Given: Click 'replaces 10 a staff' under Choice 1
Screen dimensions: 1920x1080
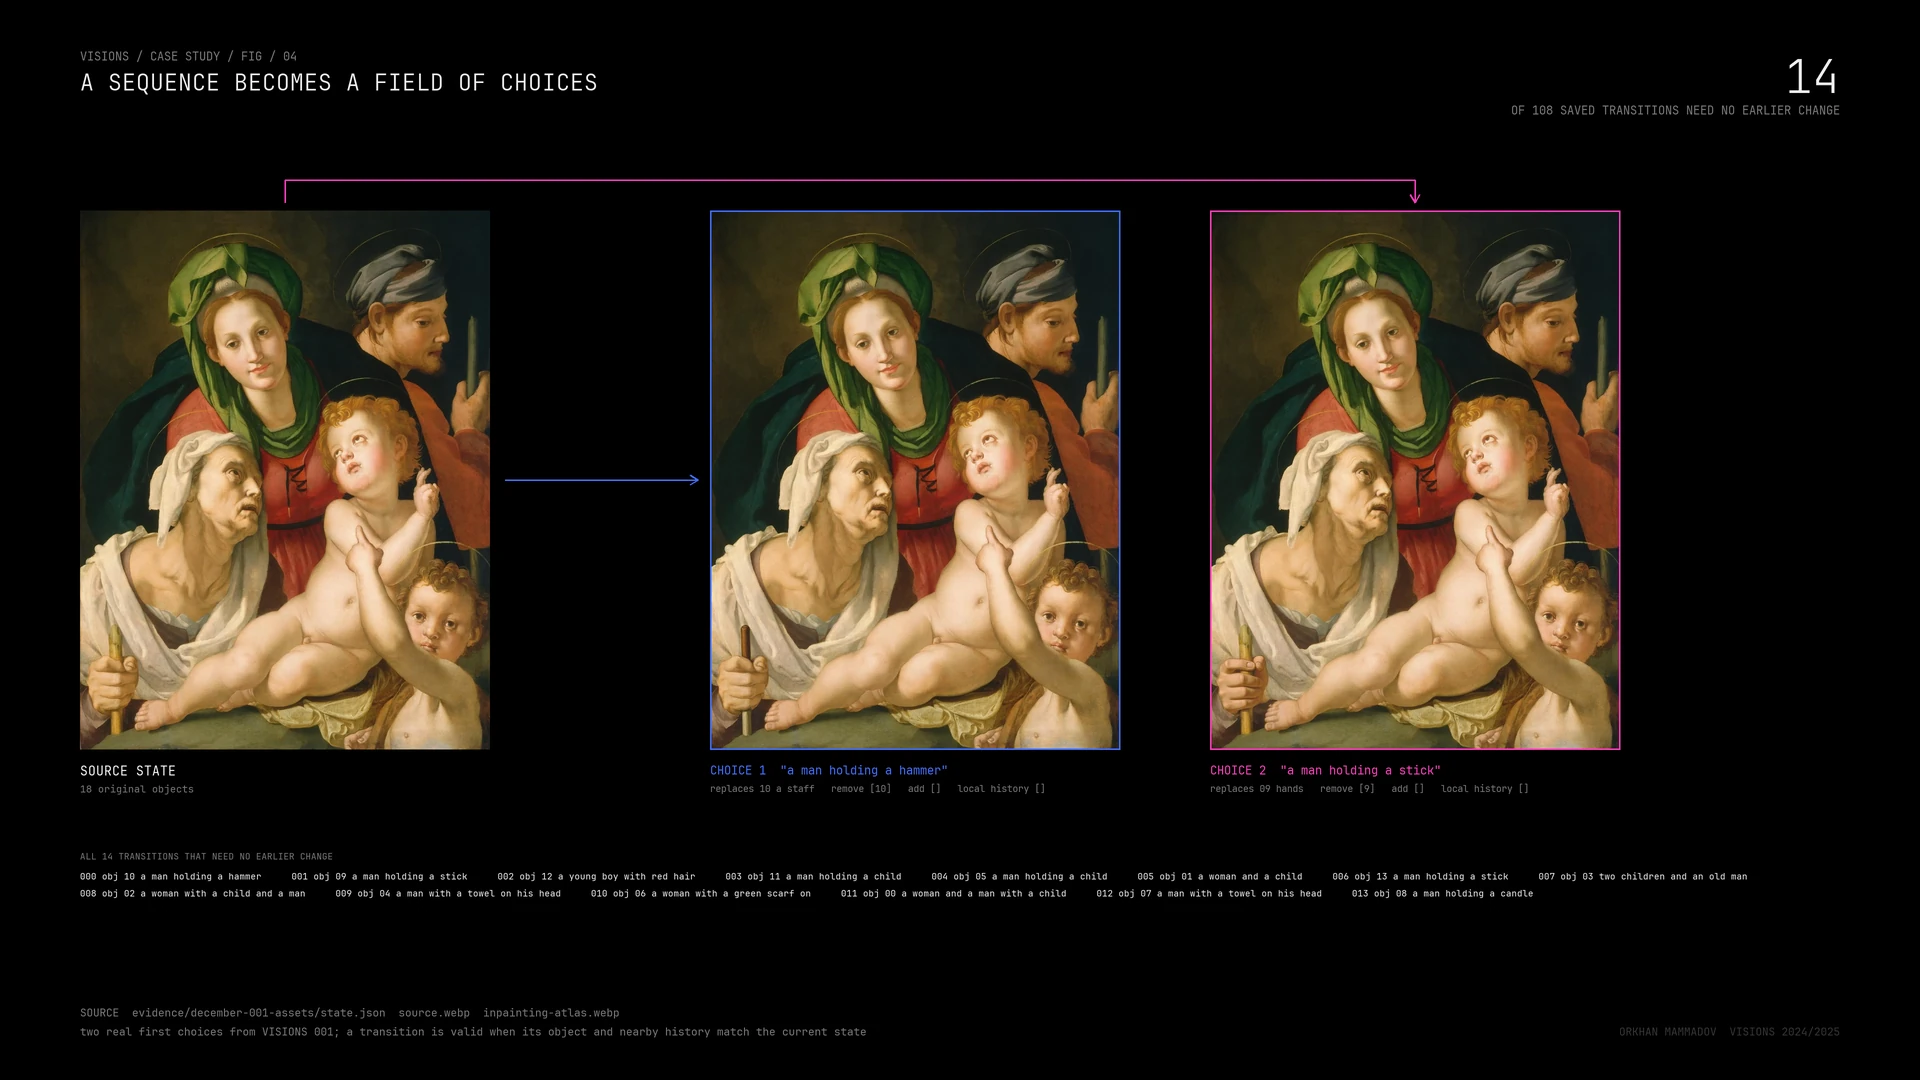Looking at the screenshot, I should tap(762, 789).
